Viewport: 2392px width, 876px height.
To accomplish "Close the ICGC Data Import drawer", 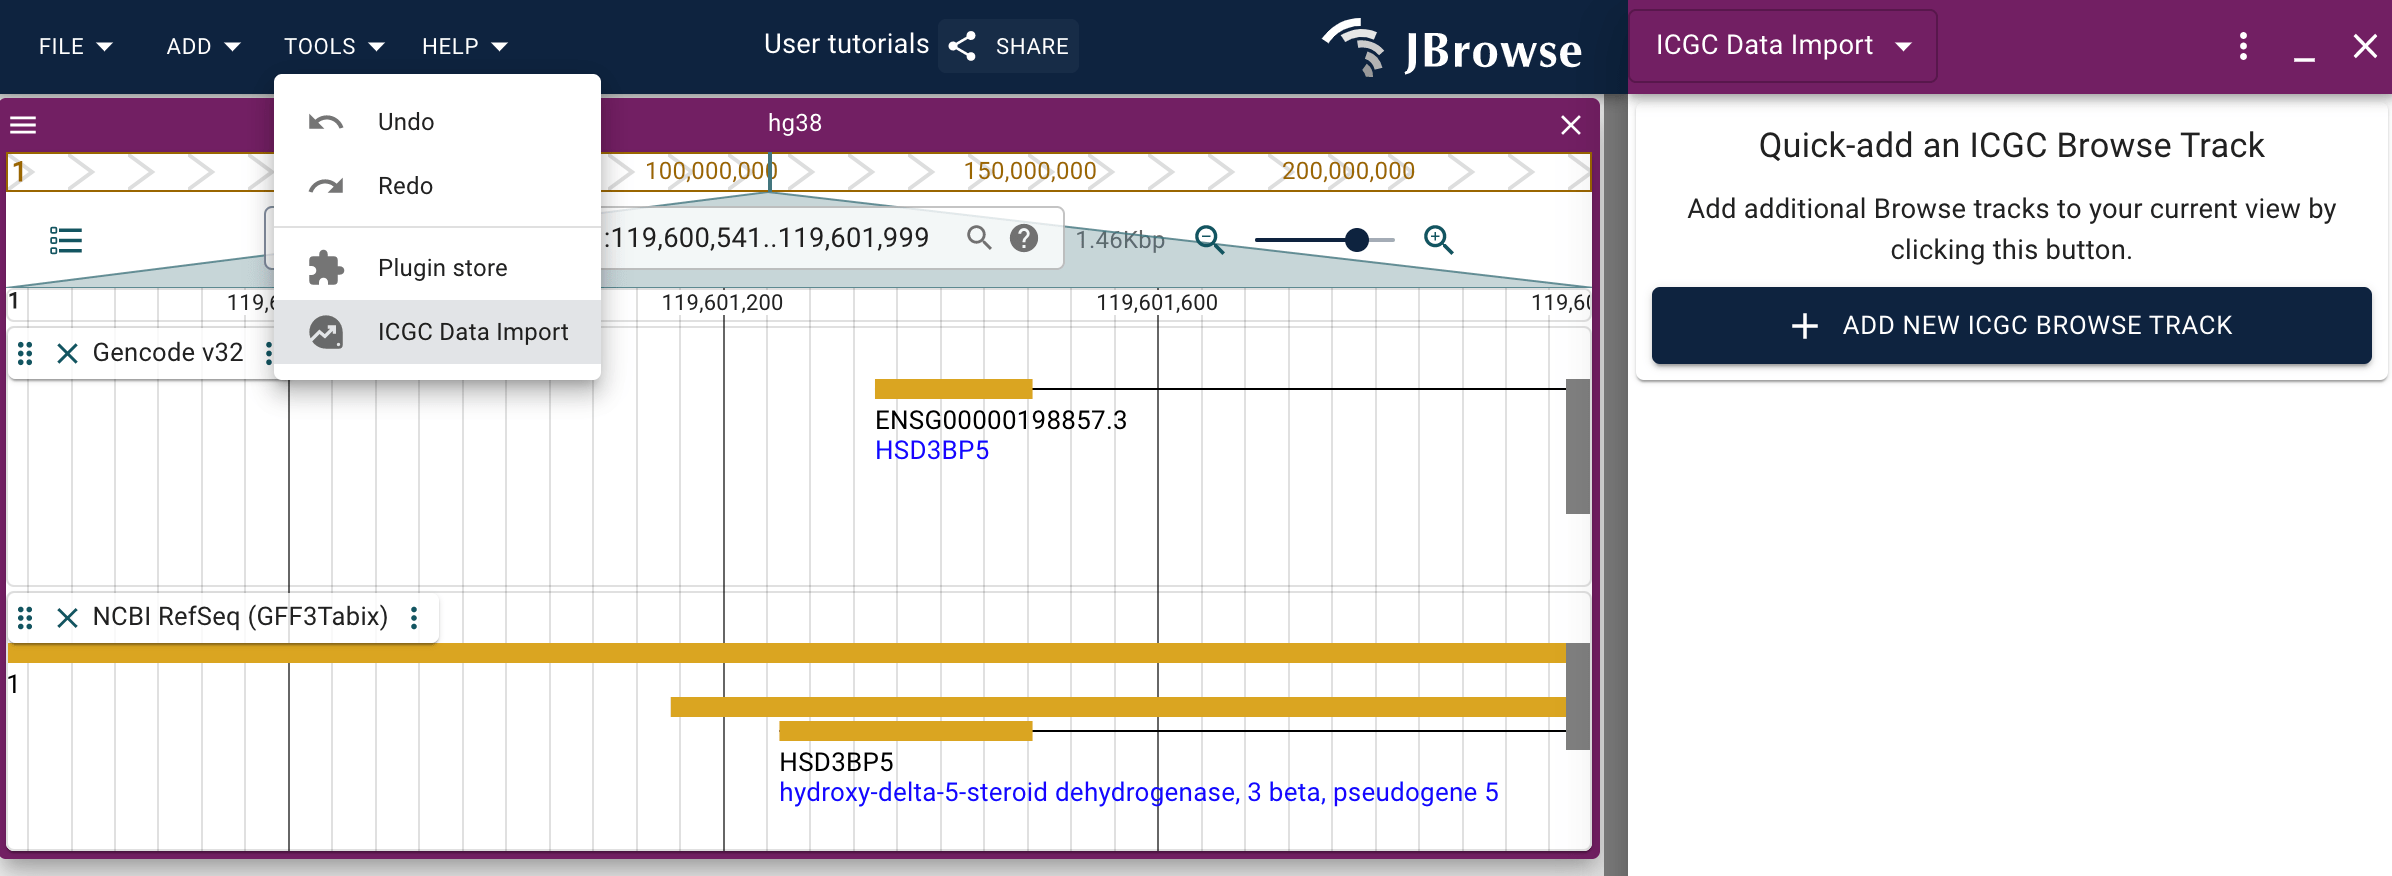I will (x=2365, y=46).
